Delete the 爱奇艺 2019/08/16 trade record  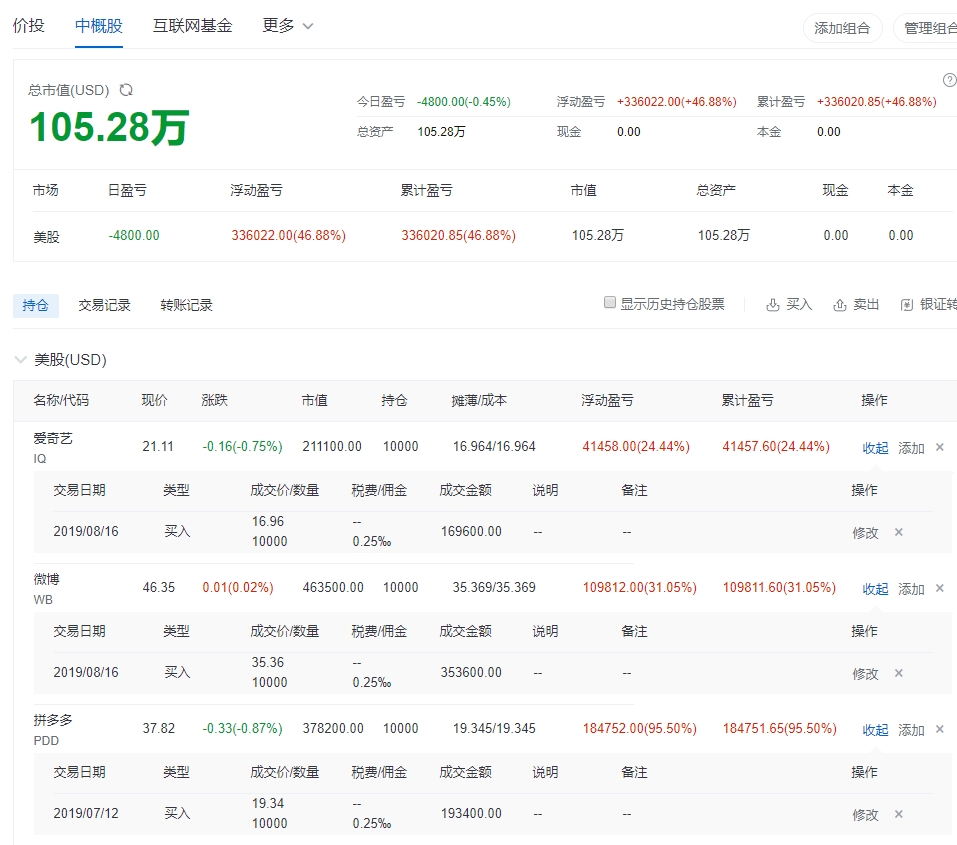pos(898,532)
